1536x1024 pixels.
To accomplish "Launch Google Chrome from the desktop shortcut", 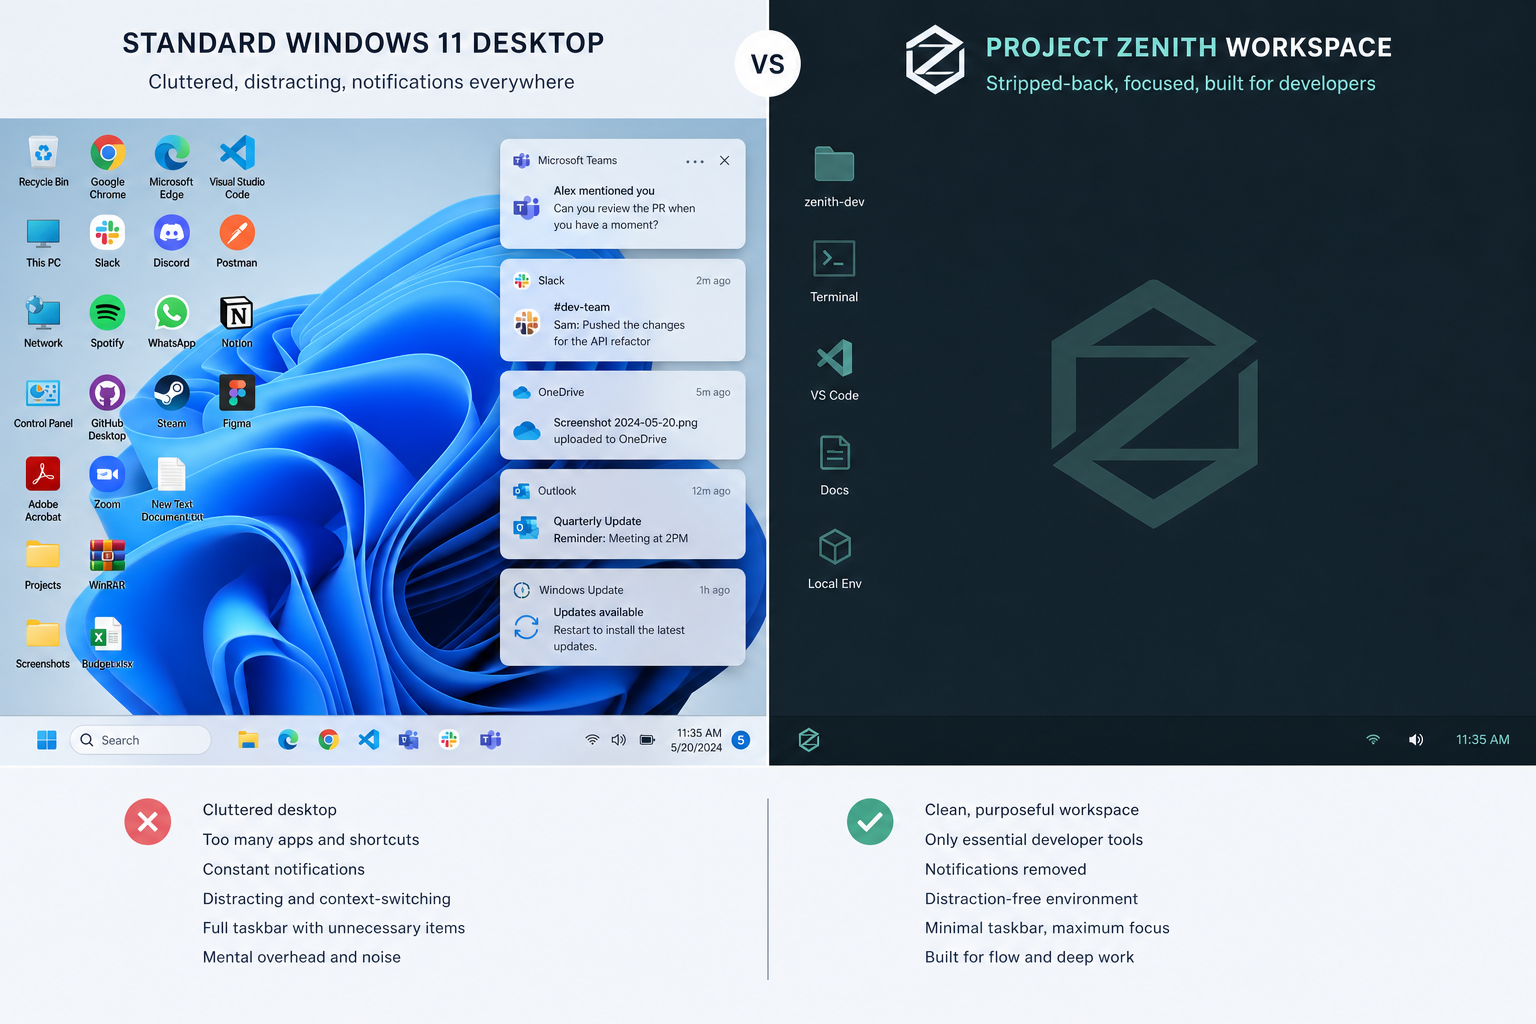I will [x=107, y=154].
